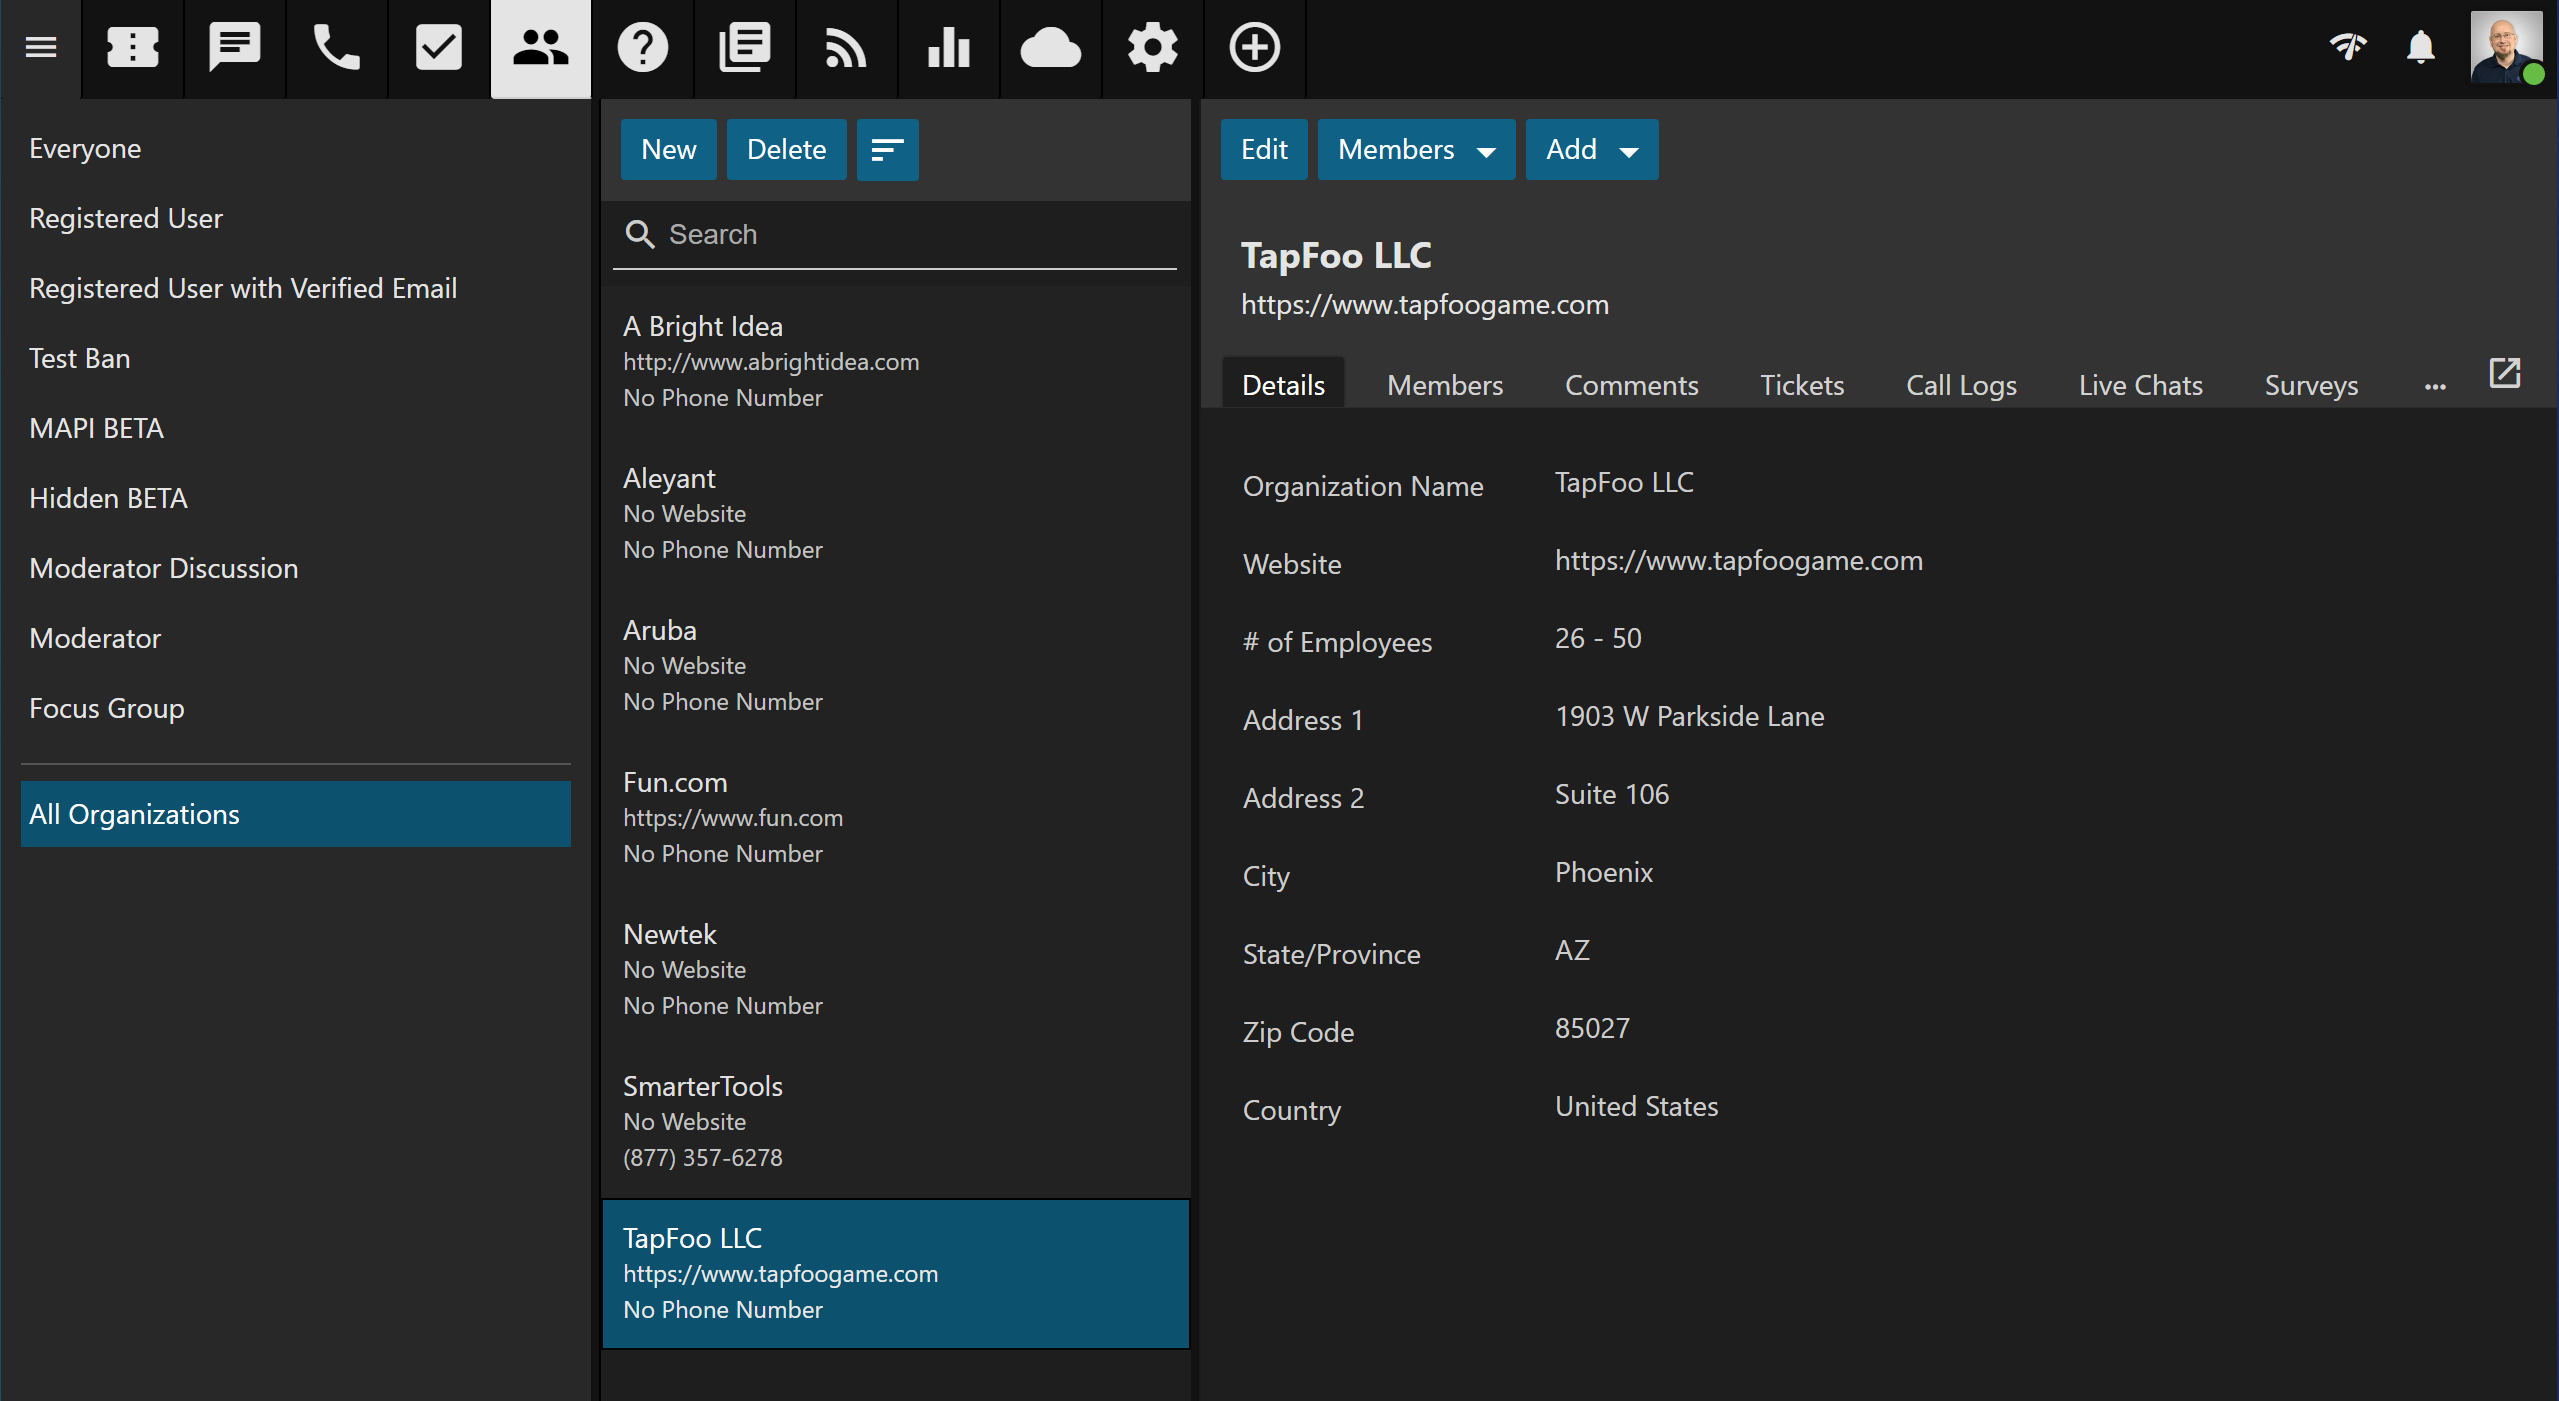The height and width of the screenshot is (1401, 2559).
Task: Click the Website field tapfoogame.com link
Action: (x=1738, y=561)
